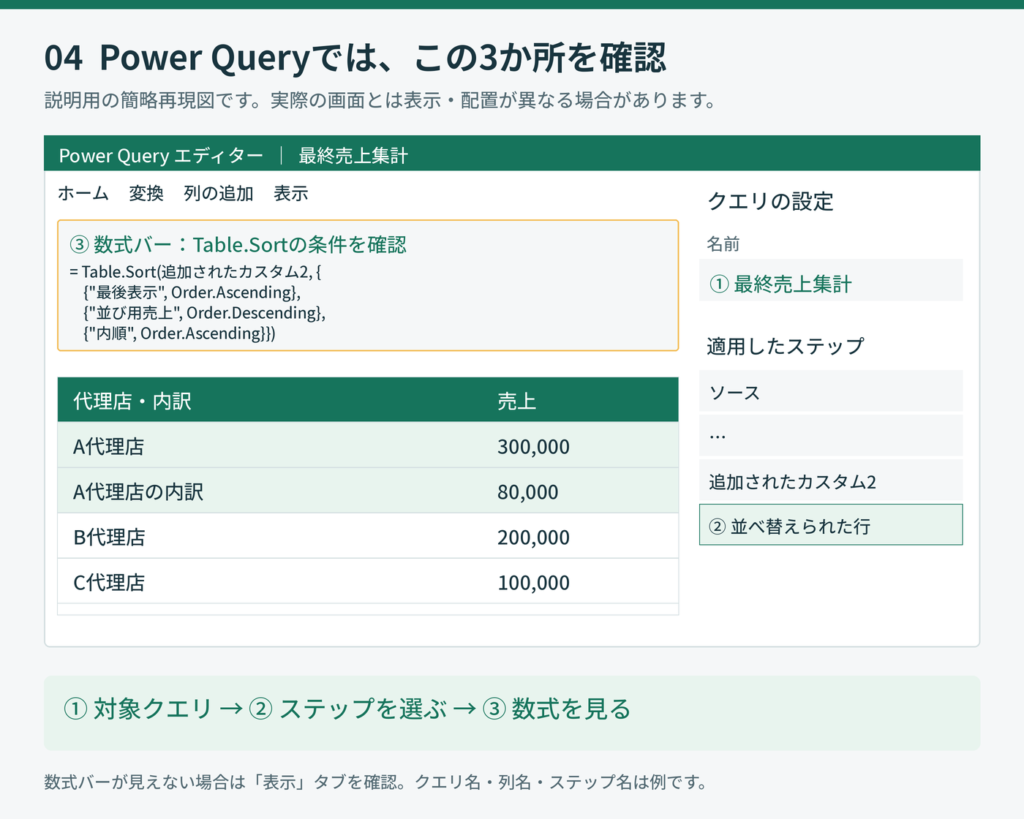Click the 100,000 sales value
1024x819 pixels.
tap(534, 582)
